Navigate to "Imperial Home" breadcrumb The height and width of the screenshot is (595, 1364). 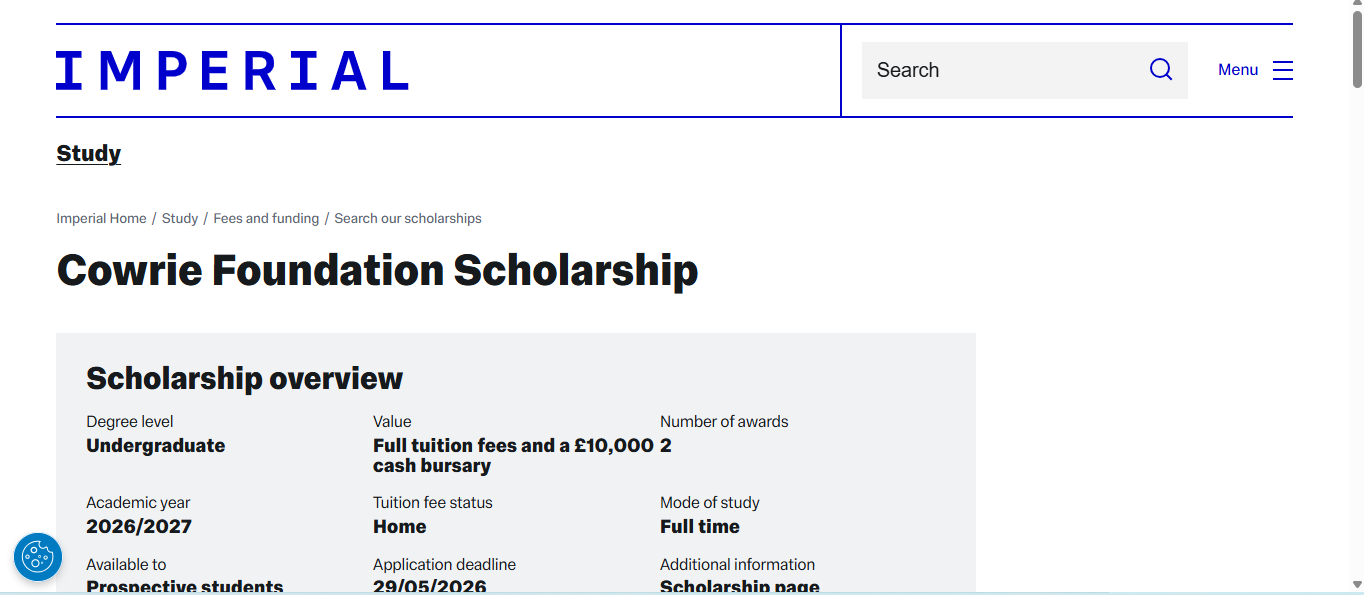(101, 218)
